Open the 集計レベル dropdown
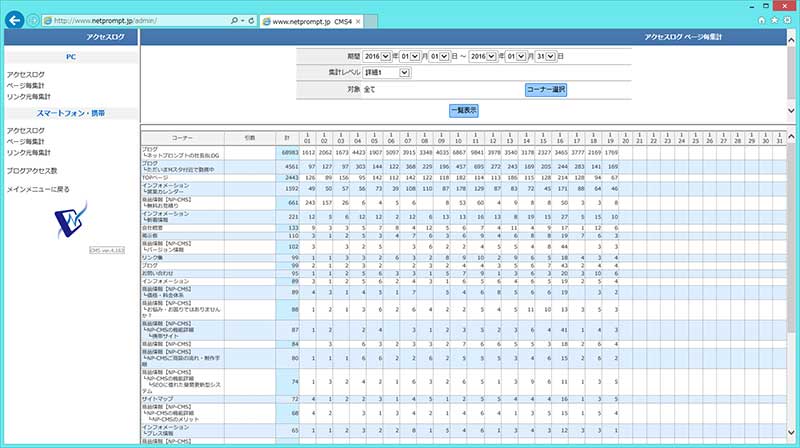The width and height of the screenshot is (800, 448). 386,72
